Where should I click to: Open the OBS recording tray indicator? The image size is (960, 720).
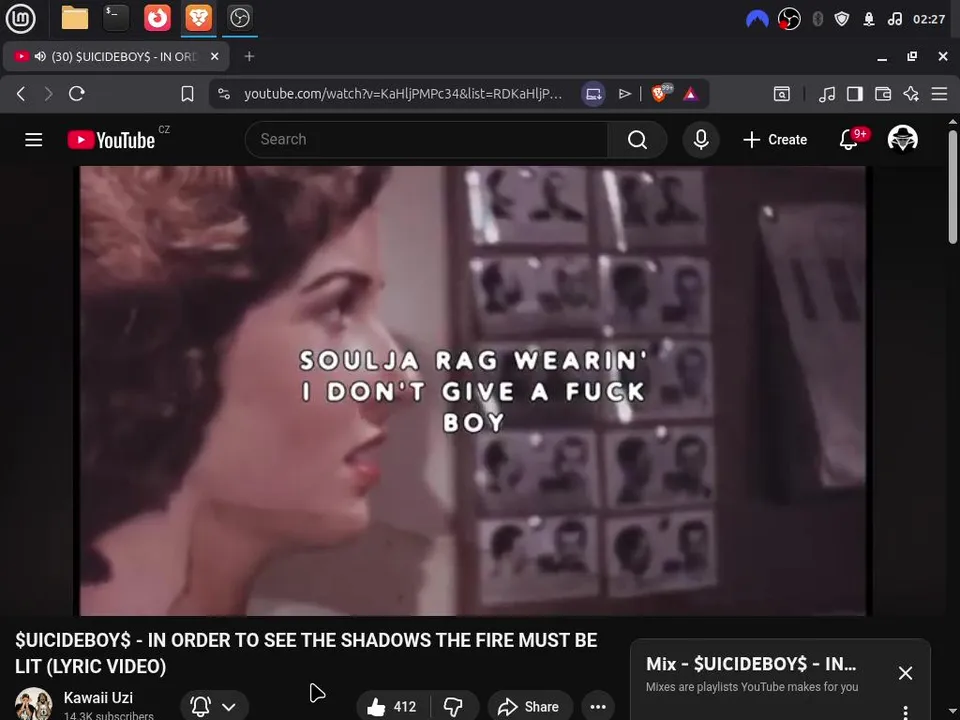click(789, 19)
